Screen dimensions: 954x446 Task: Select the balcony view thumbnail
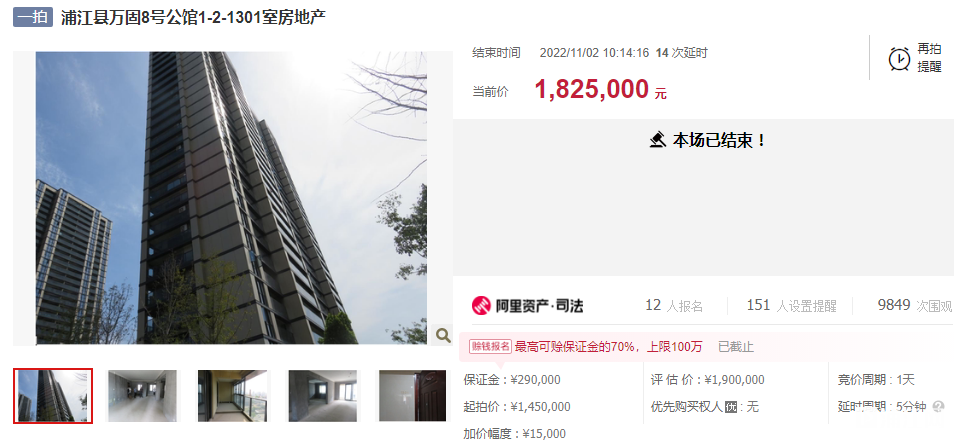pos(233,395)
